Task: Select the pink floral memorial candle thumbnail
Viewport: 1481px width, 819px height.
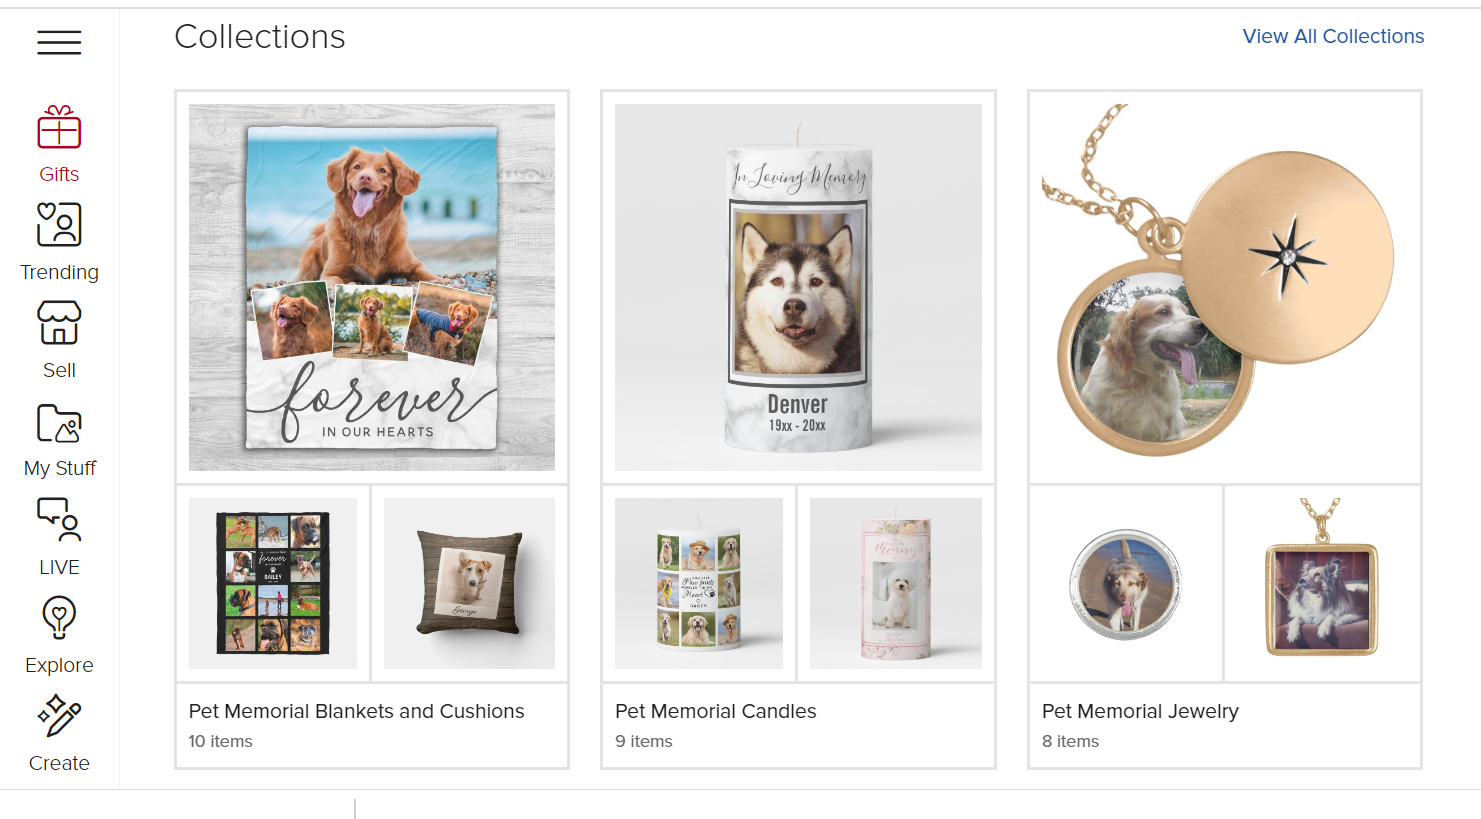Action: pyautogui.click(x=896, y=583)
